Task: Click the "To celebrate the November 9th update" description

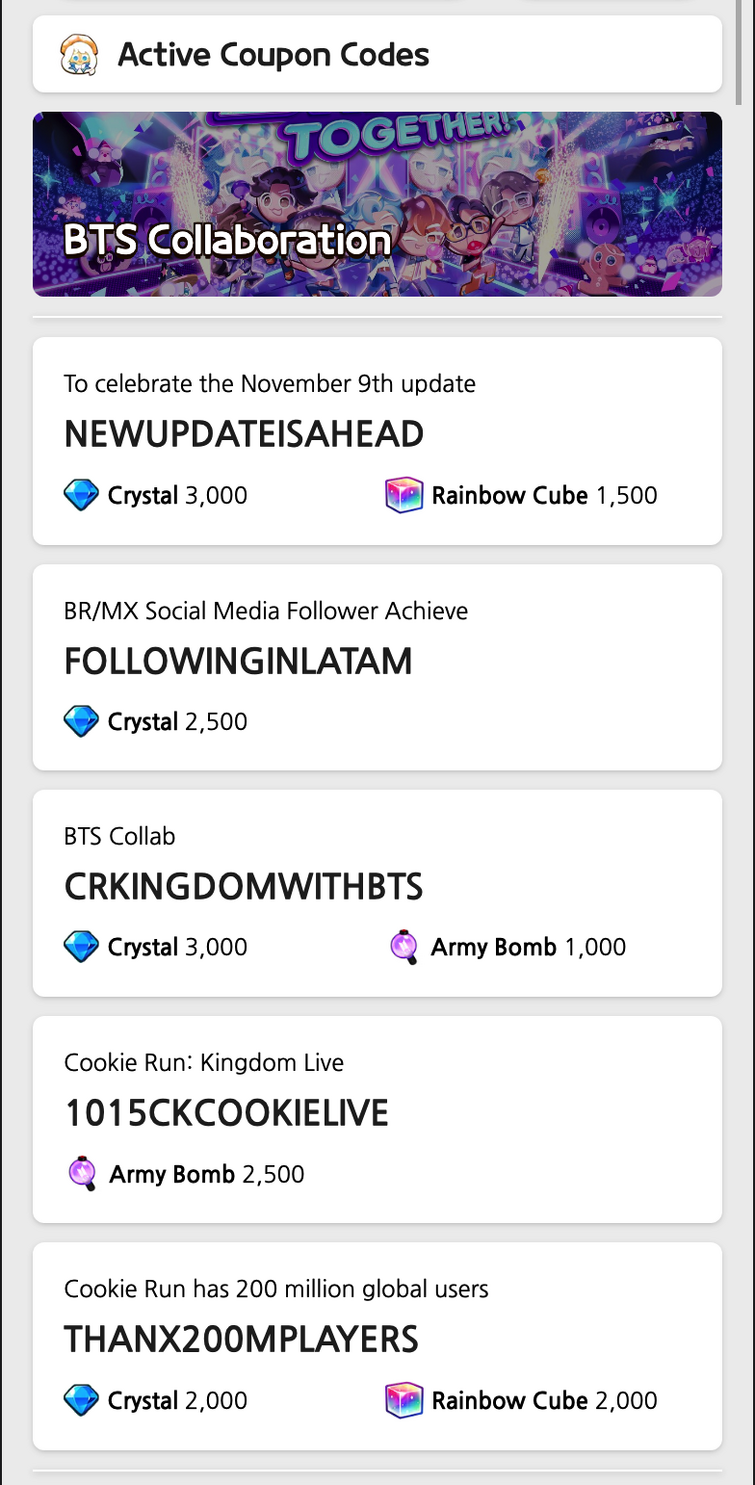Action: tap(270, 384)
